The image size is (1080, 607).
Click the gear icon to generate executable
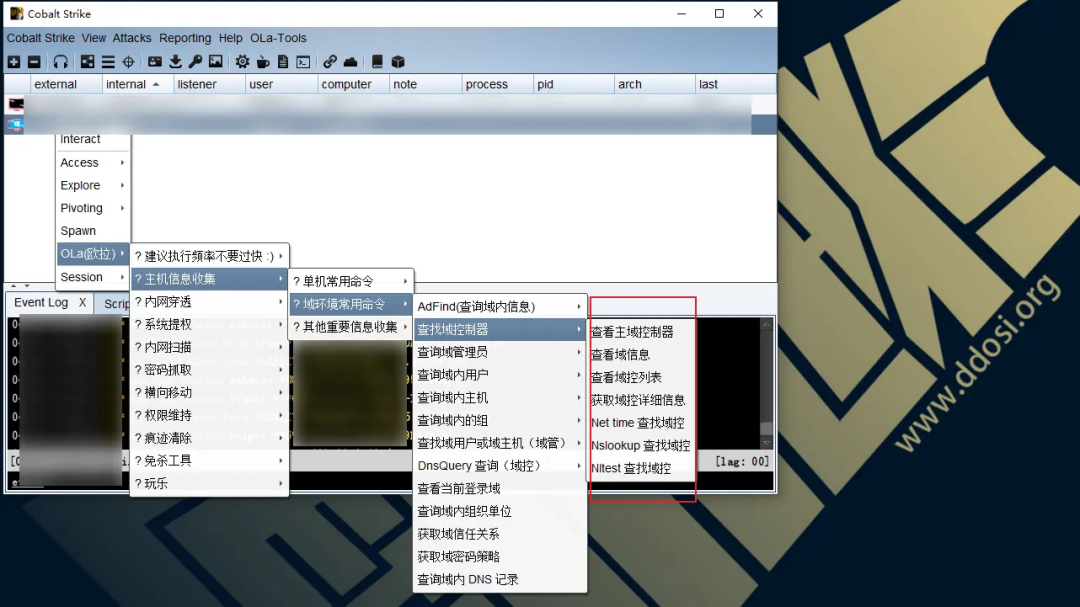point(242,62)
